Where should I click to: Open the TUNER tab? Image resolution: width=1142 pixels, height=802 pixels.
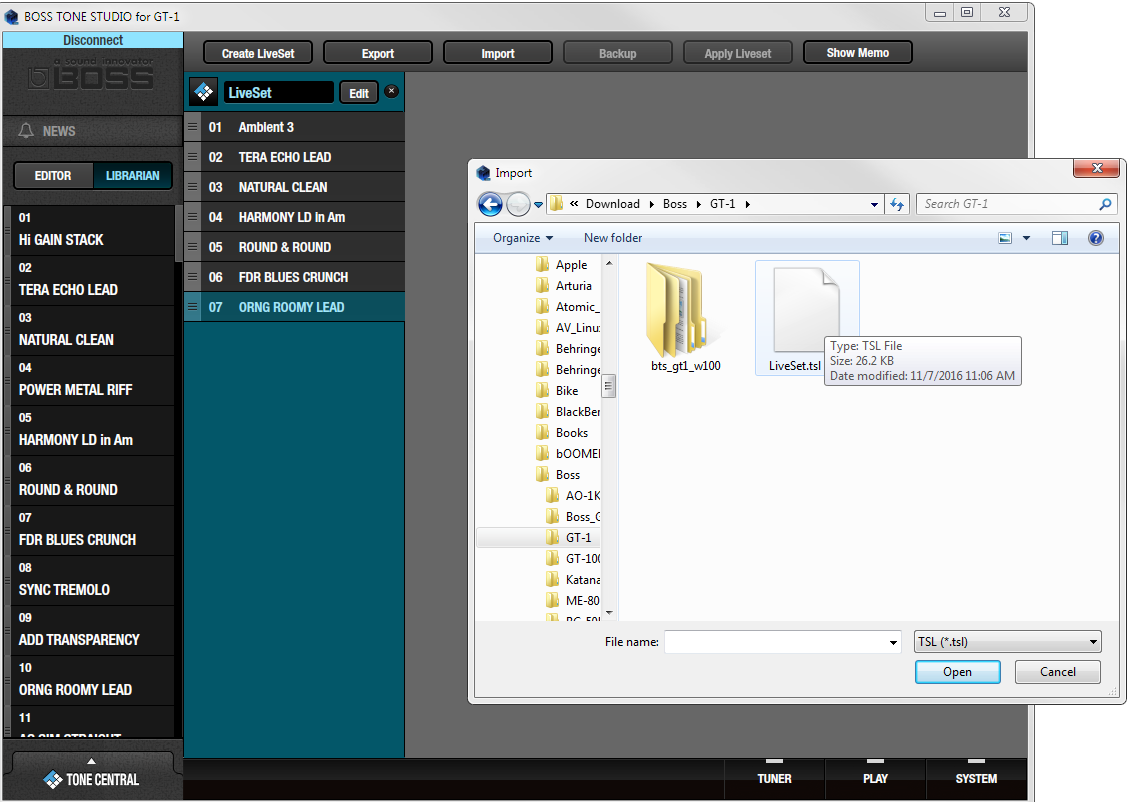774,779
